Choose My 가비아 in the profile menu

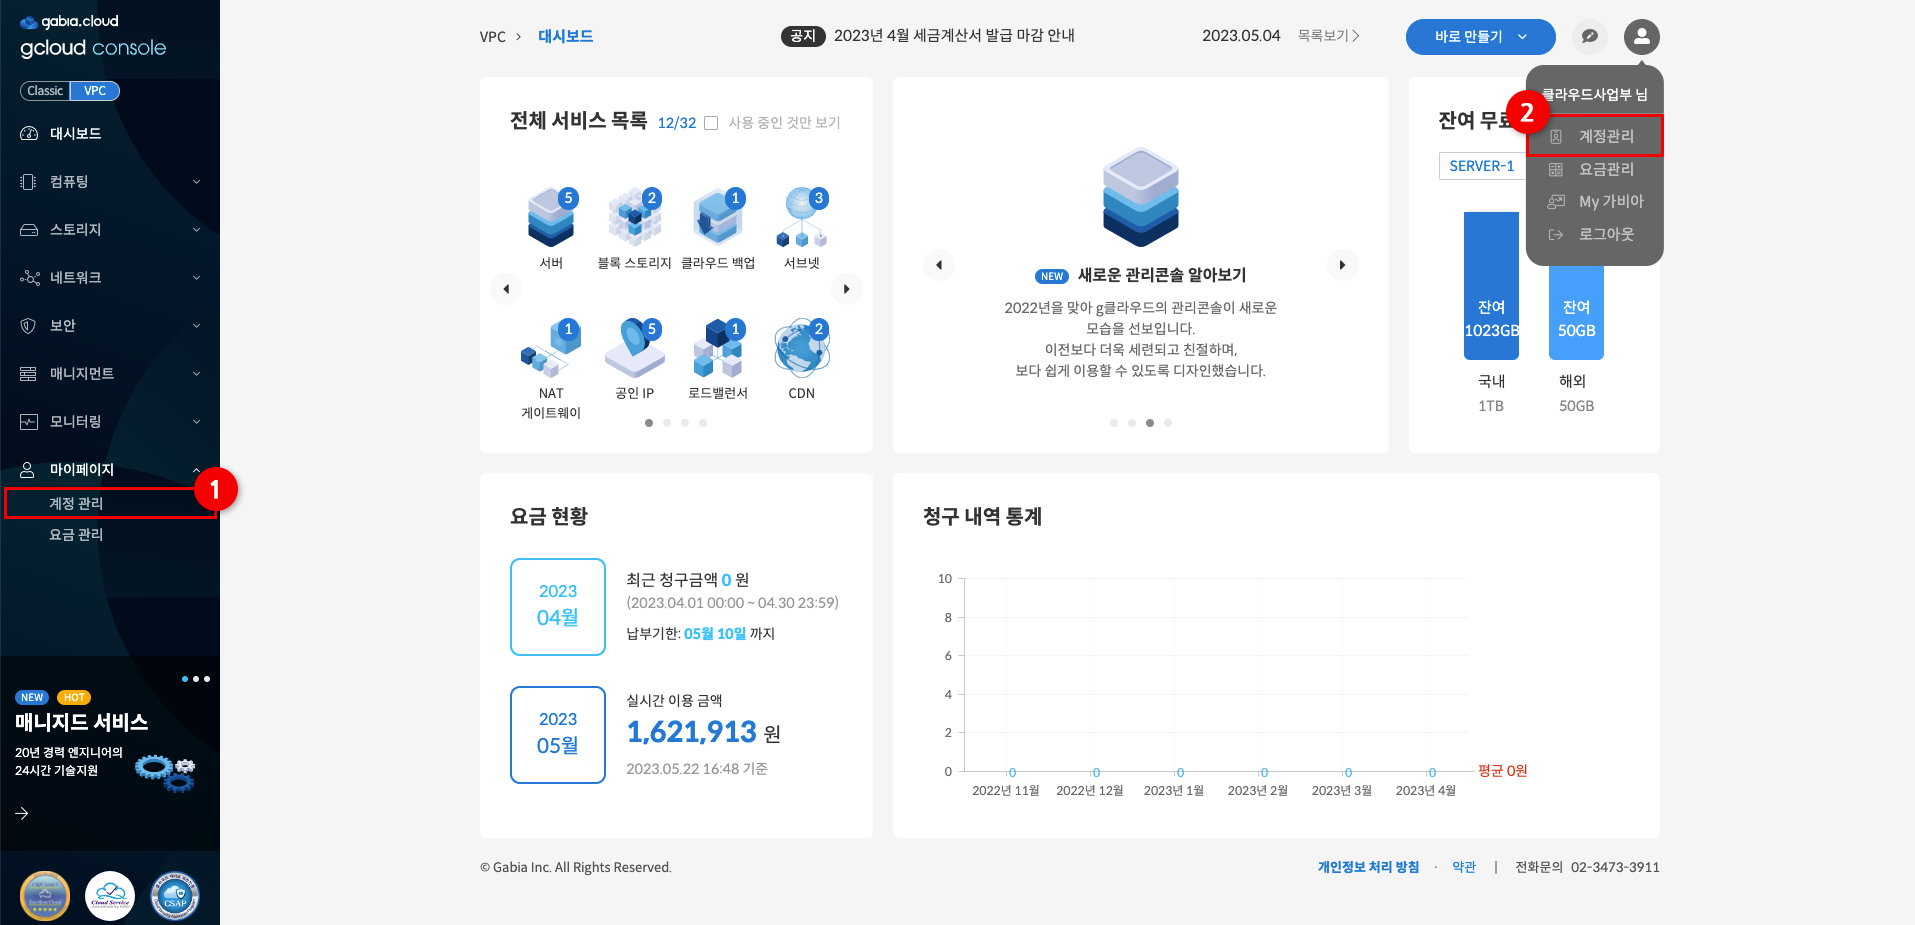1610,201
